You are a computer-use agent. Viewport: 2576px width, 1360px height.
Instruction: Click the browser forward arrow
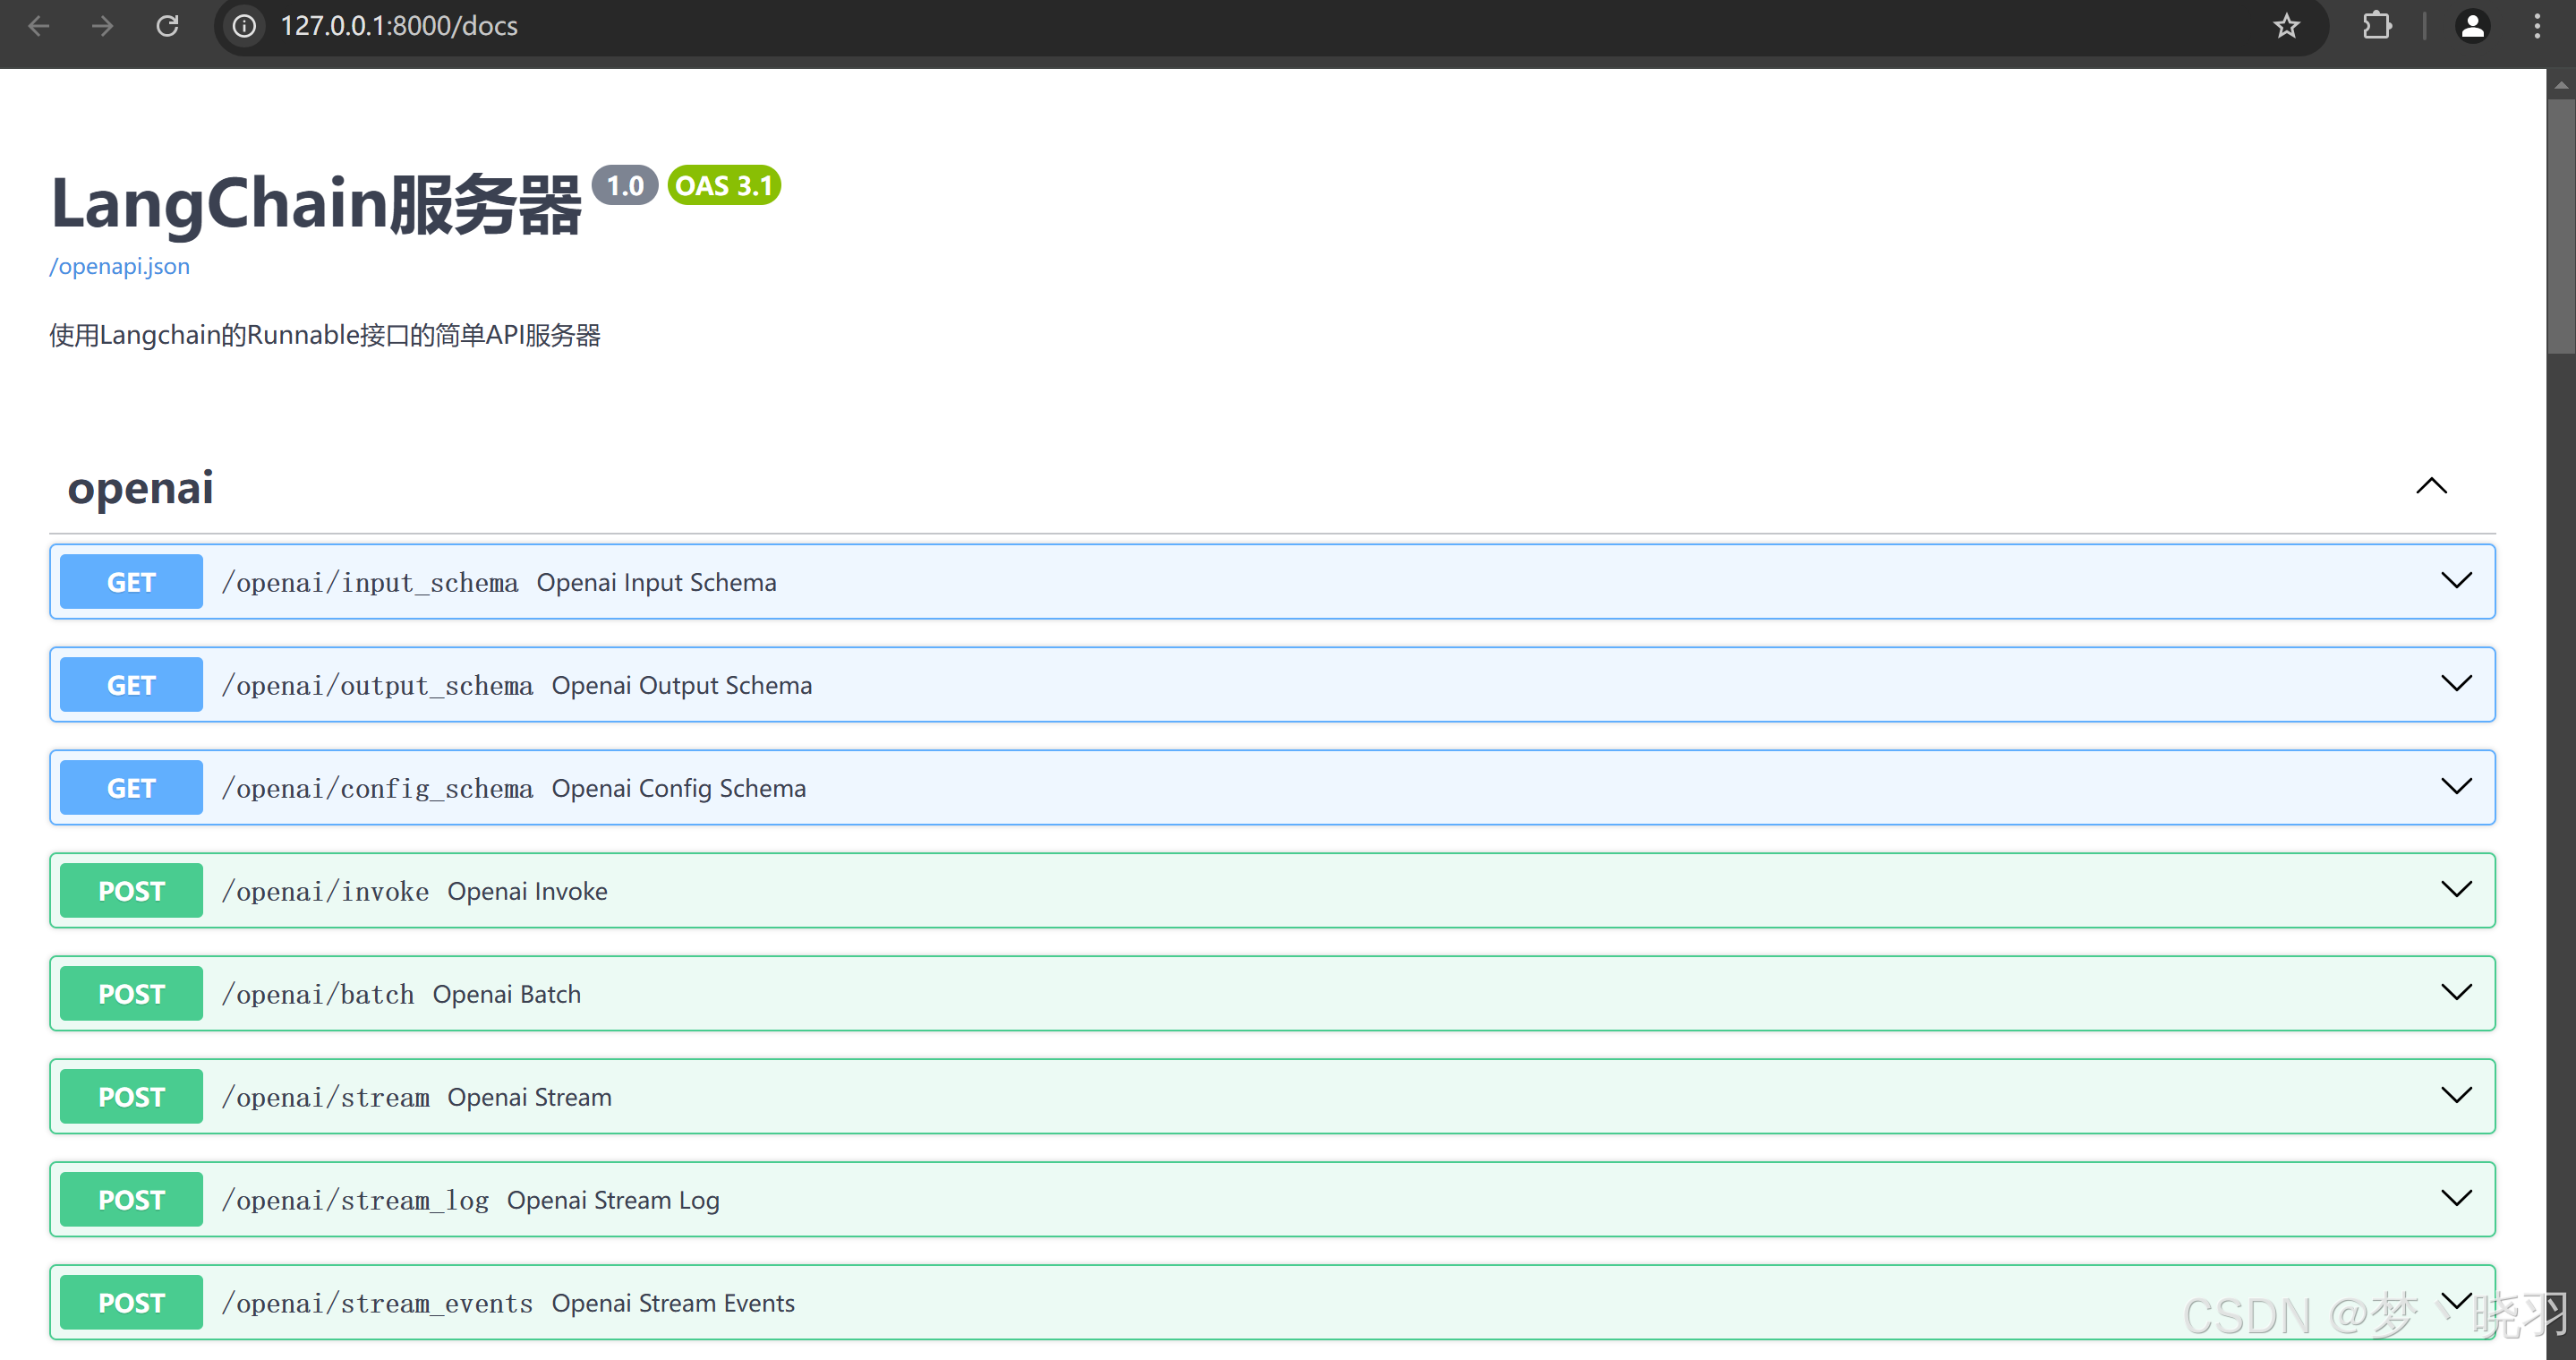point(102,26)
